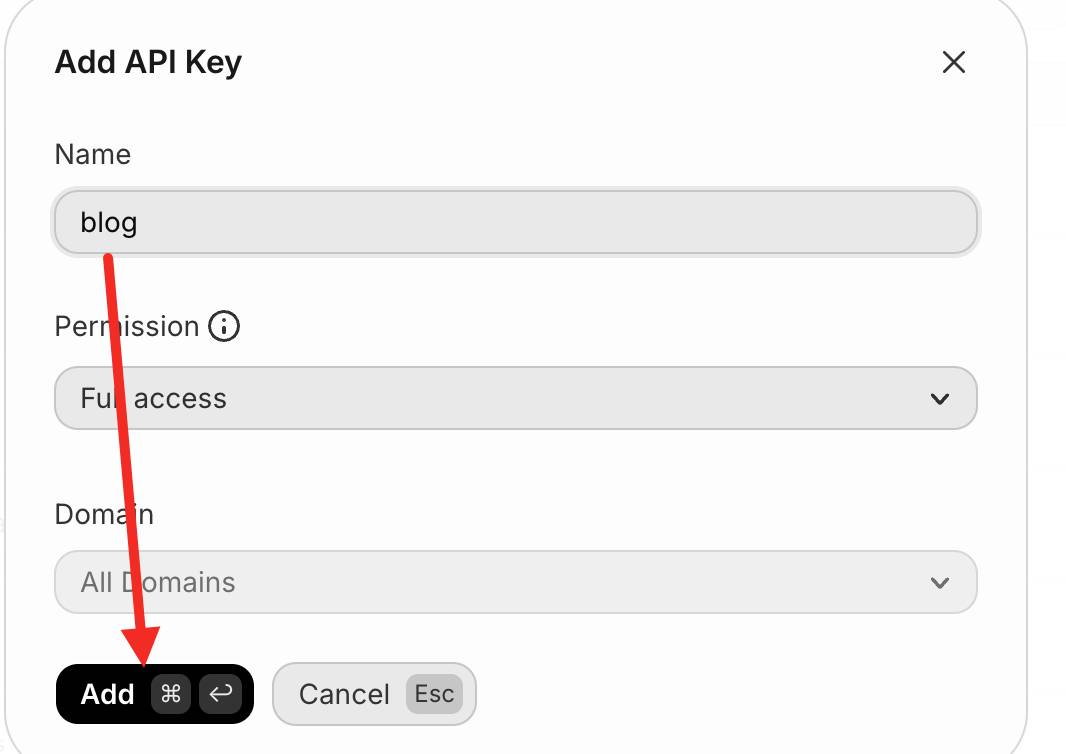Click the Permission field label
The image size is (1066, 754).
point(126,326)
